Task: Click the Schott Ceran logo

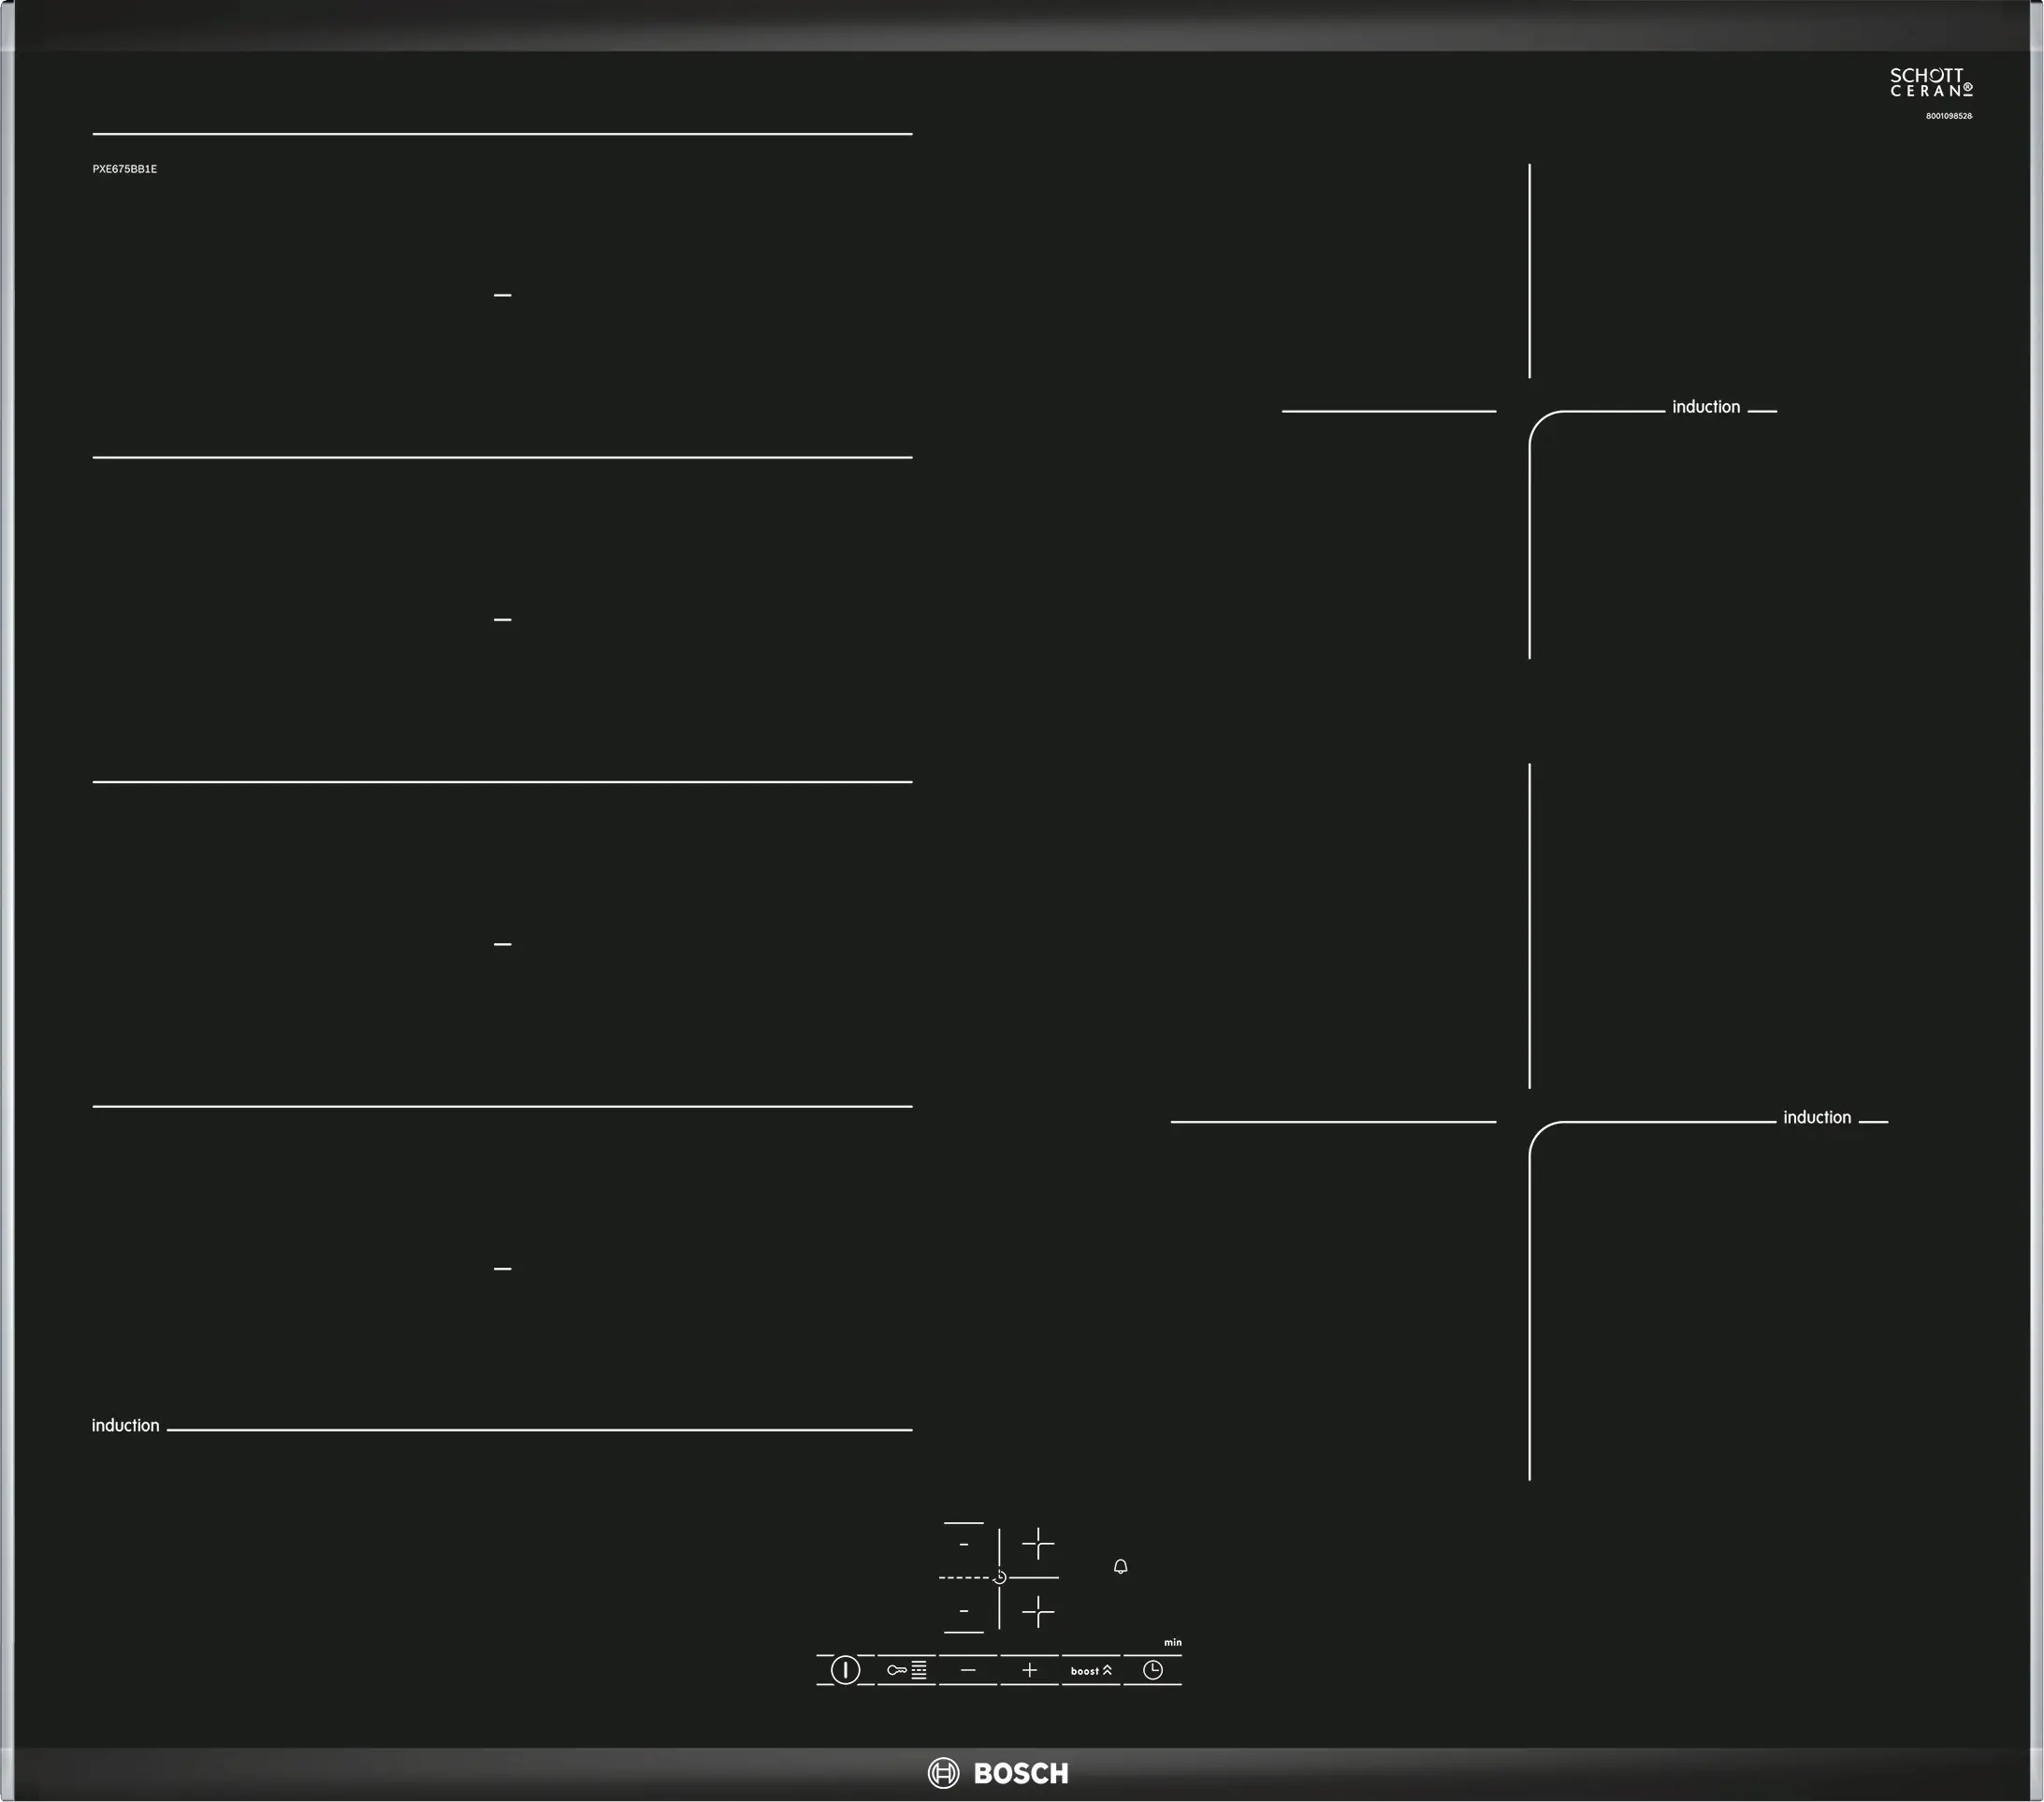Action: (x=1930, y=83)
